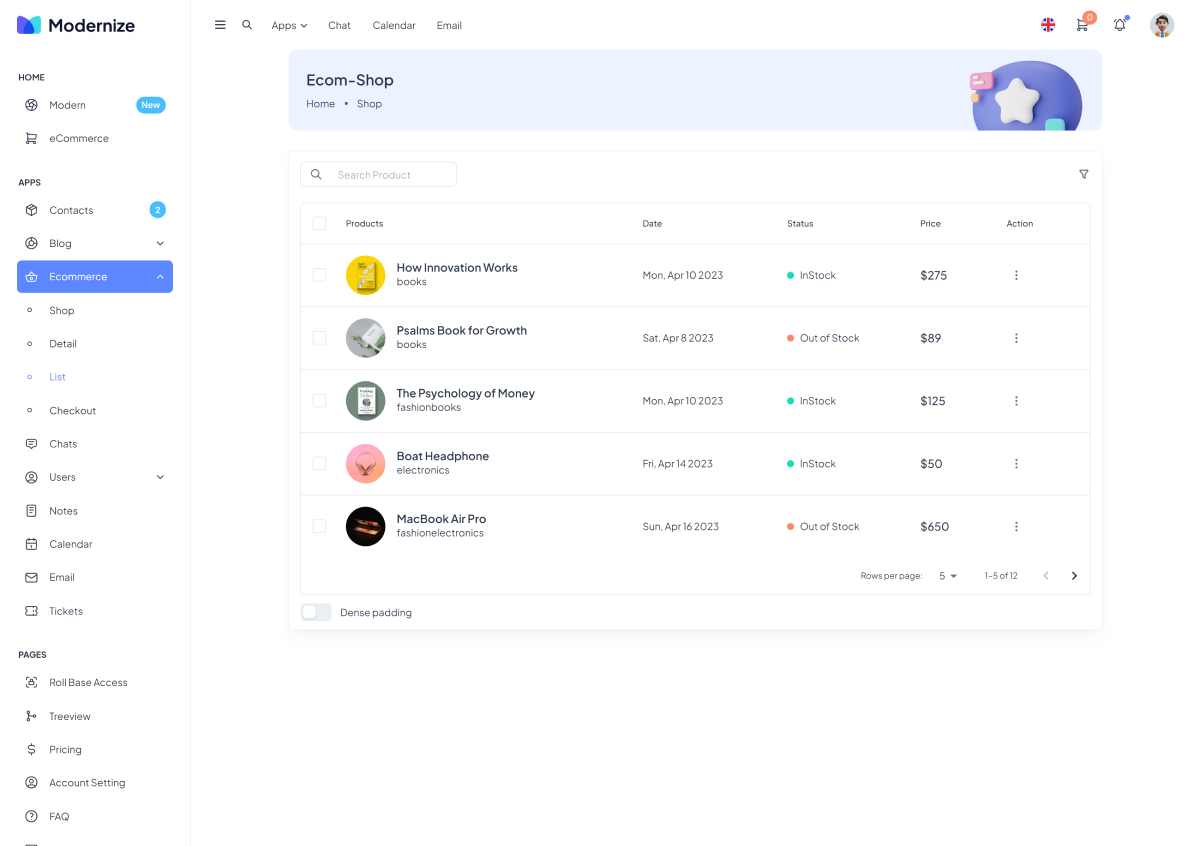Open Calendar from the top navigation
The image size is (1200, 846).
pyautogui.click(x=394, y=25)
